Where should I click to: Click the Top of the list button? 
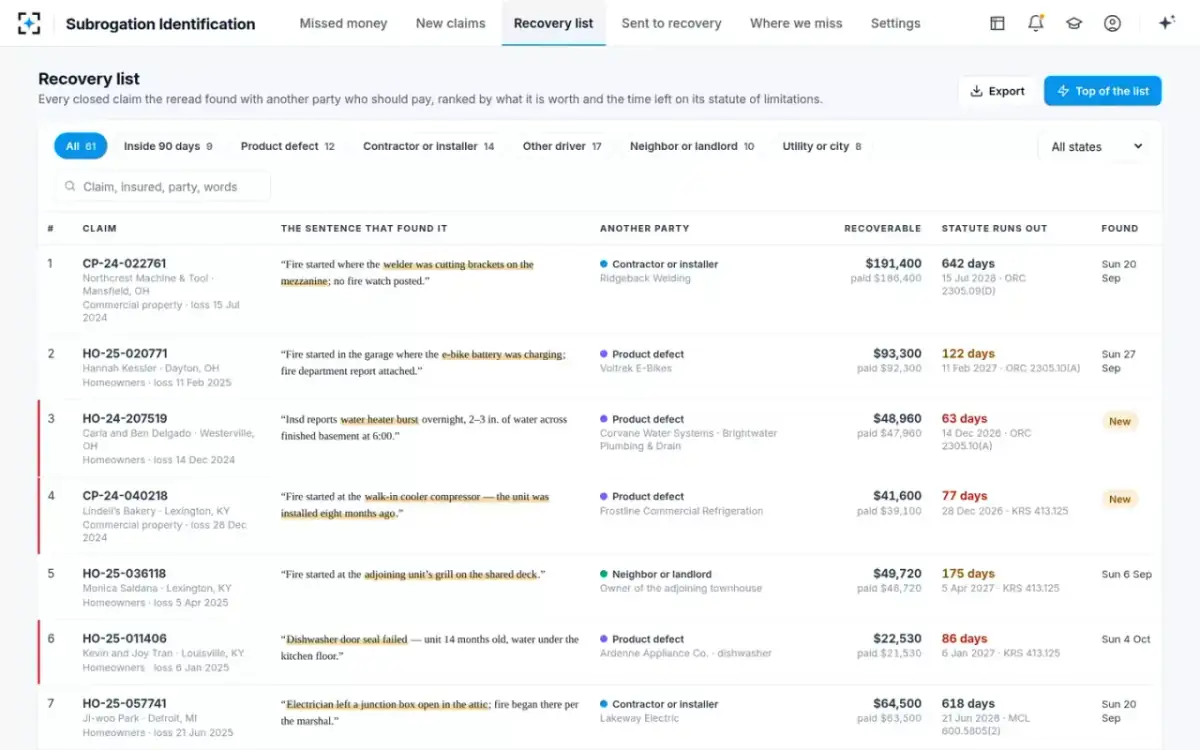tap(1103, 91)
